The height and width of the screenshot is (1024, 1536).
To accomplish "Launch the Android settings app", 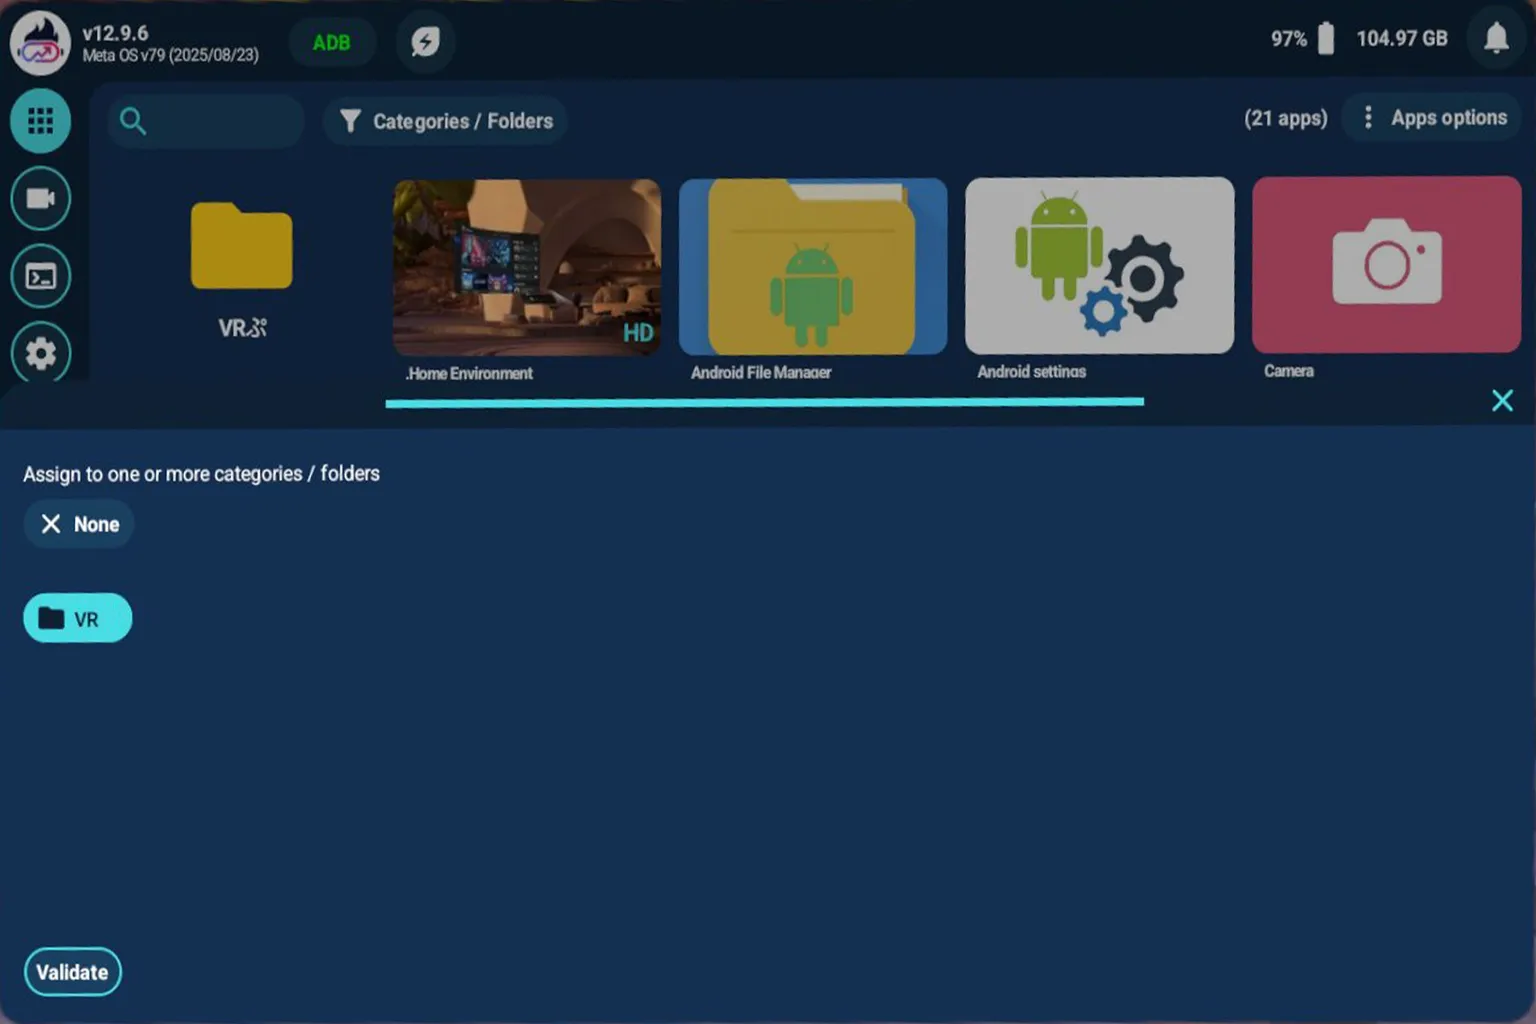I will click(1098, 266).
